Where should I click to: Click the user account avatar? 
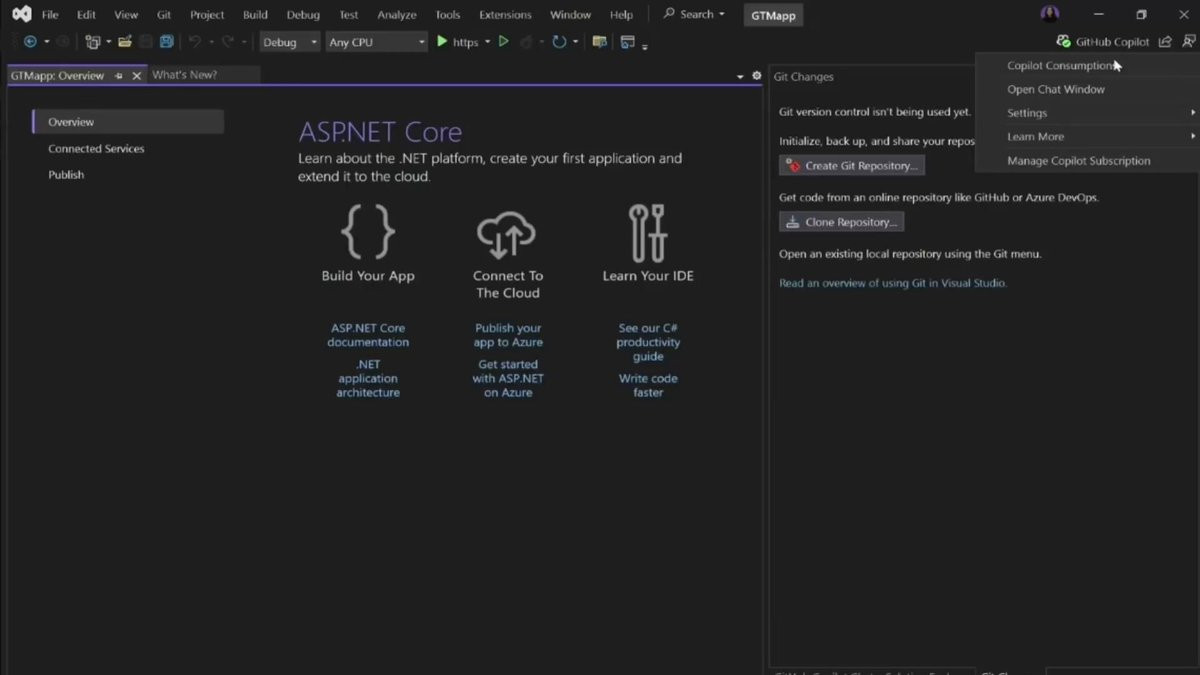coord(1050,14)
